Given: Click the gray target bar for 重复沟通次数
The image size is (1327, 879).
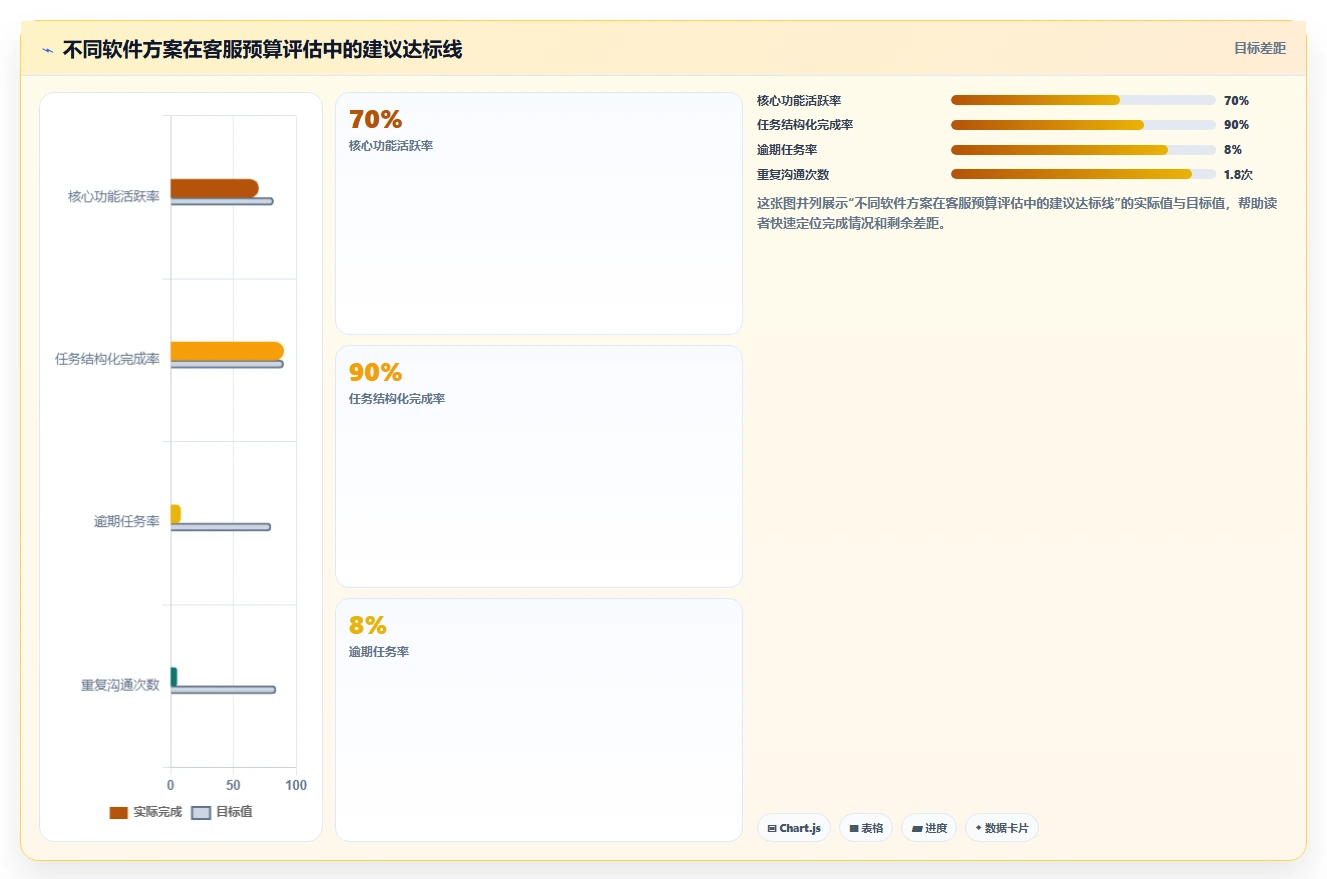Looking at the screenshot, I should pyautogui.click(x=223, y=690).
